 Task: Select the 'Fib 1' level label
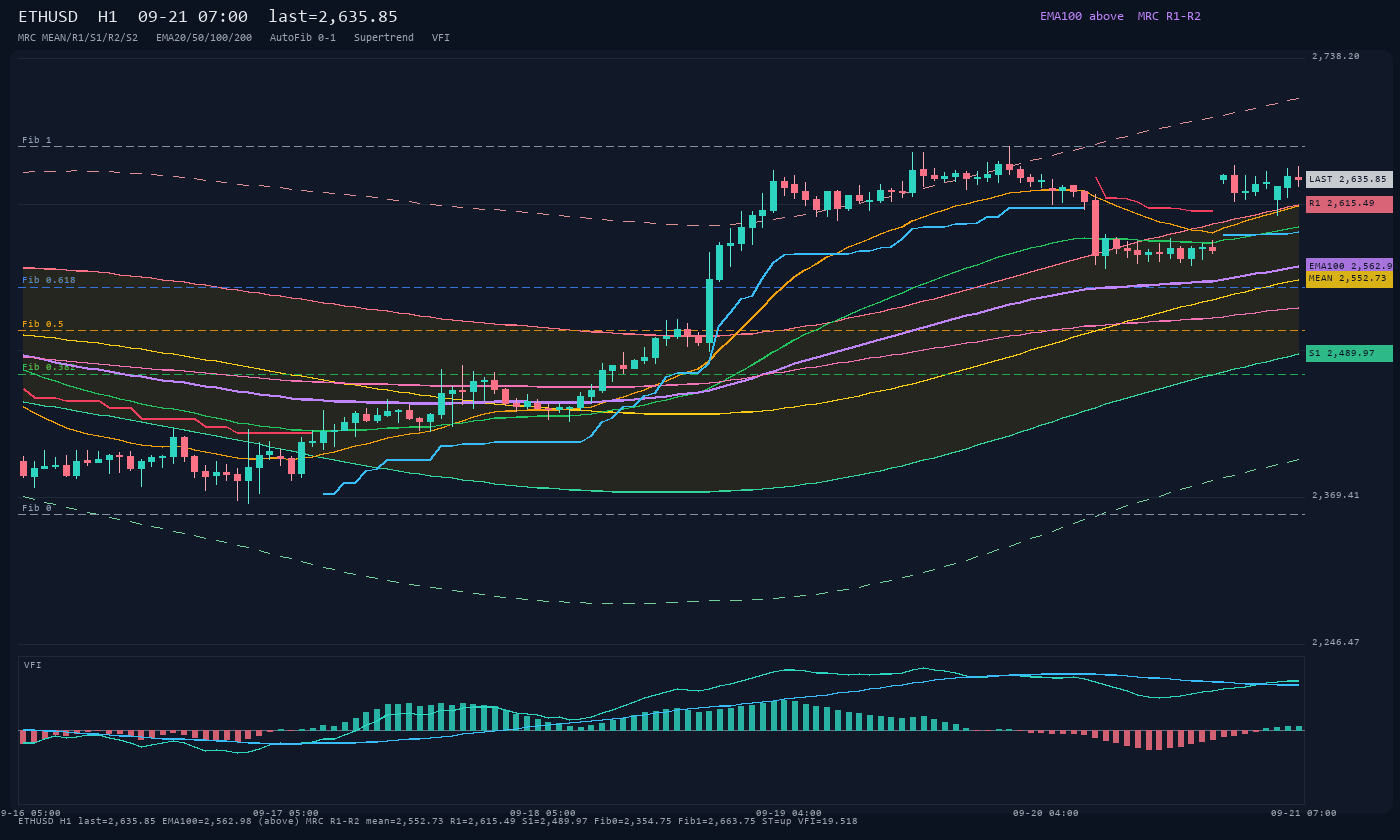pyautogui.click(x=37, y=140)
